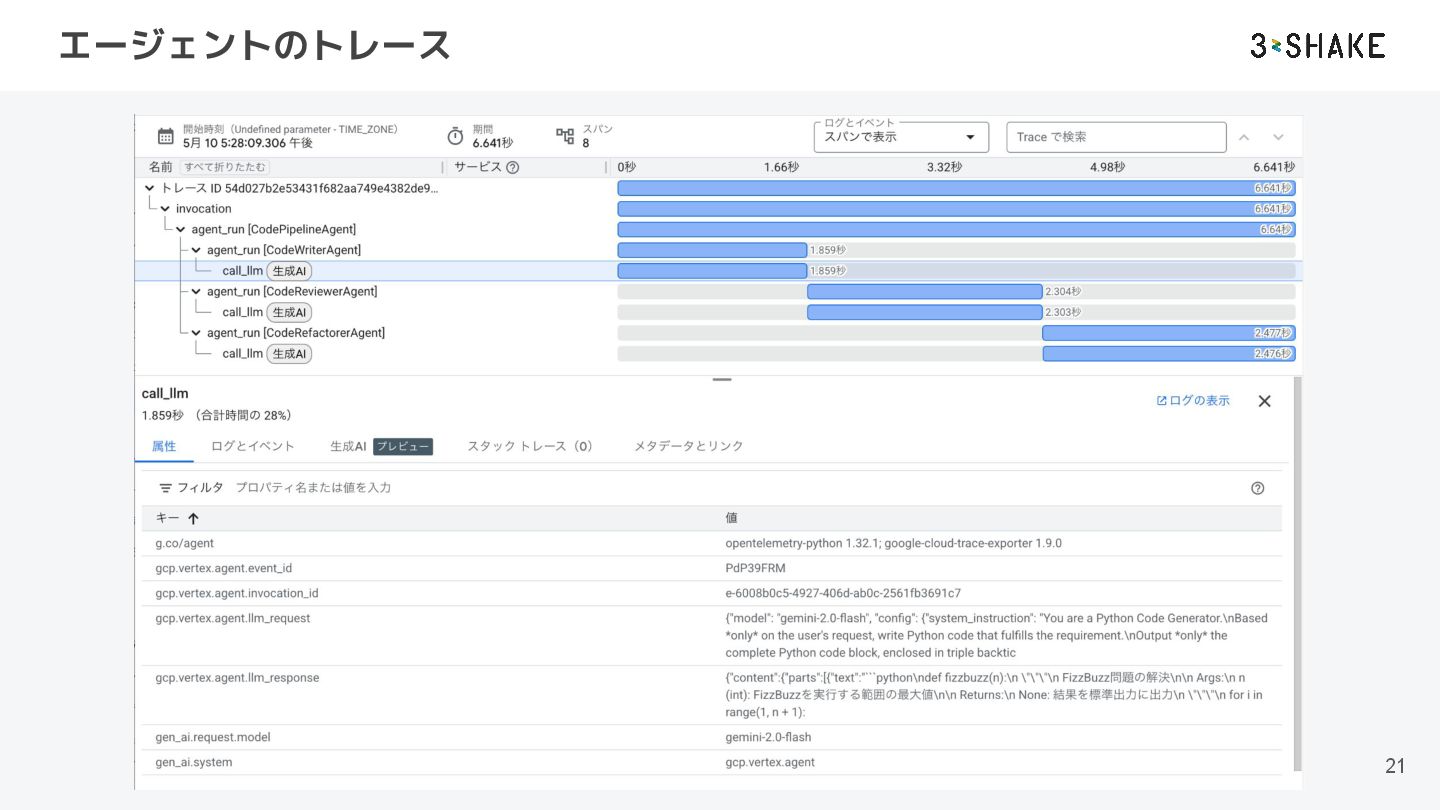The width and height of the screenshot is (1440, 810).
Task: Collapse agent_run [CodeReviewerAgent] span
Action: pos(196,291)
